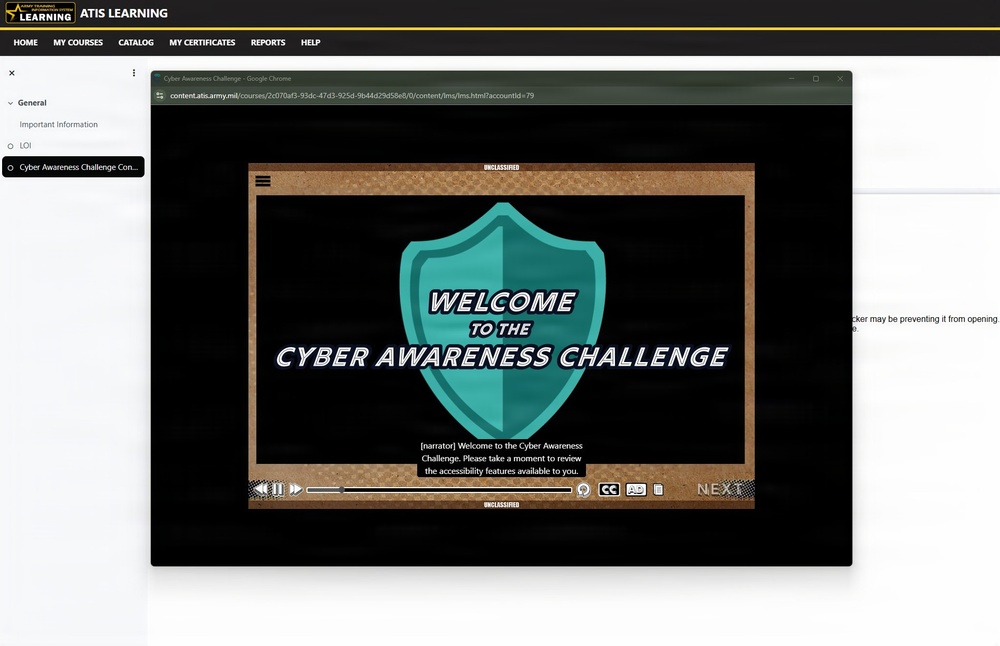Open the hamburger menu in the course player
The image size is (1000, 646).
coord(263,181)
